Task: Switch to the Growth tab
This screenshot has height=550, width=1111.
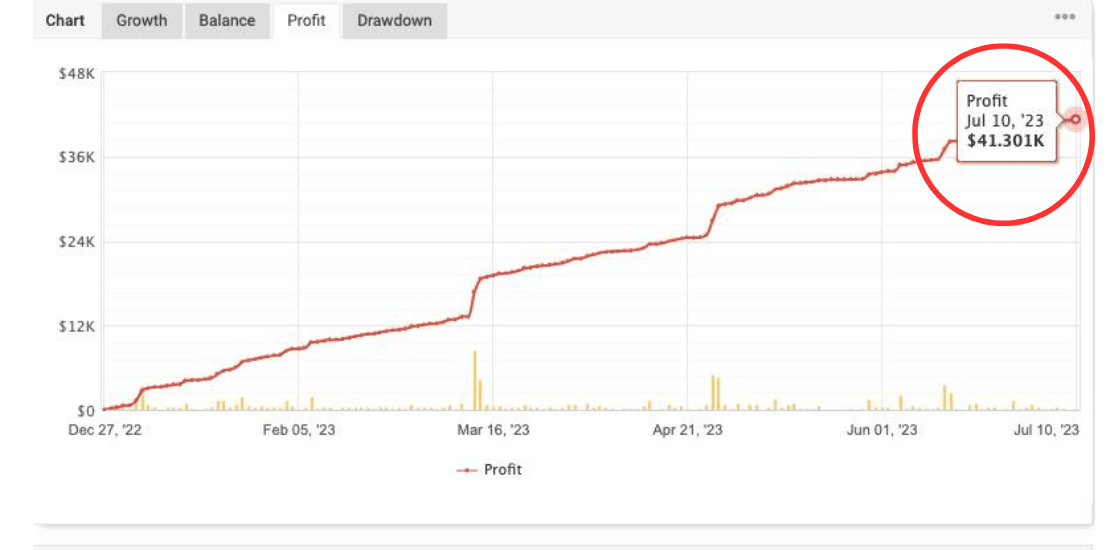Action: [x=141, y=20]
